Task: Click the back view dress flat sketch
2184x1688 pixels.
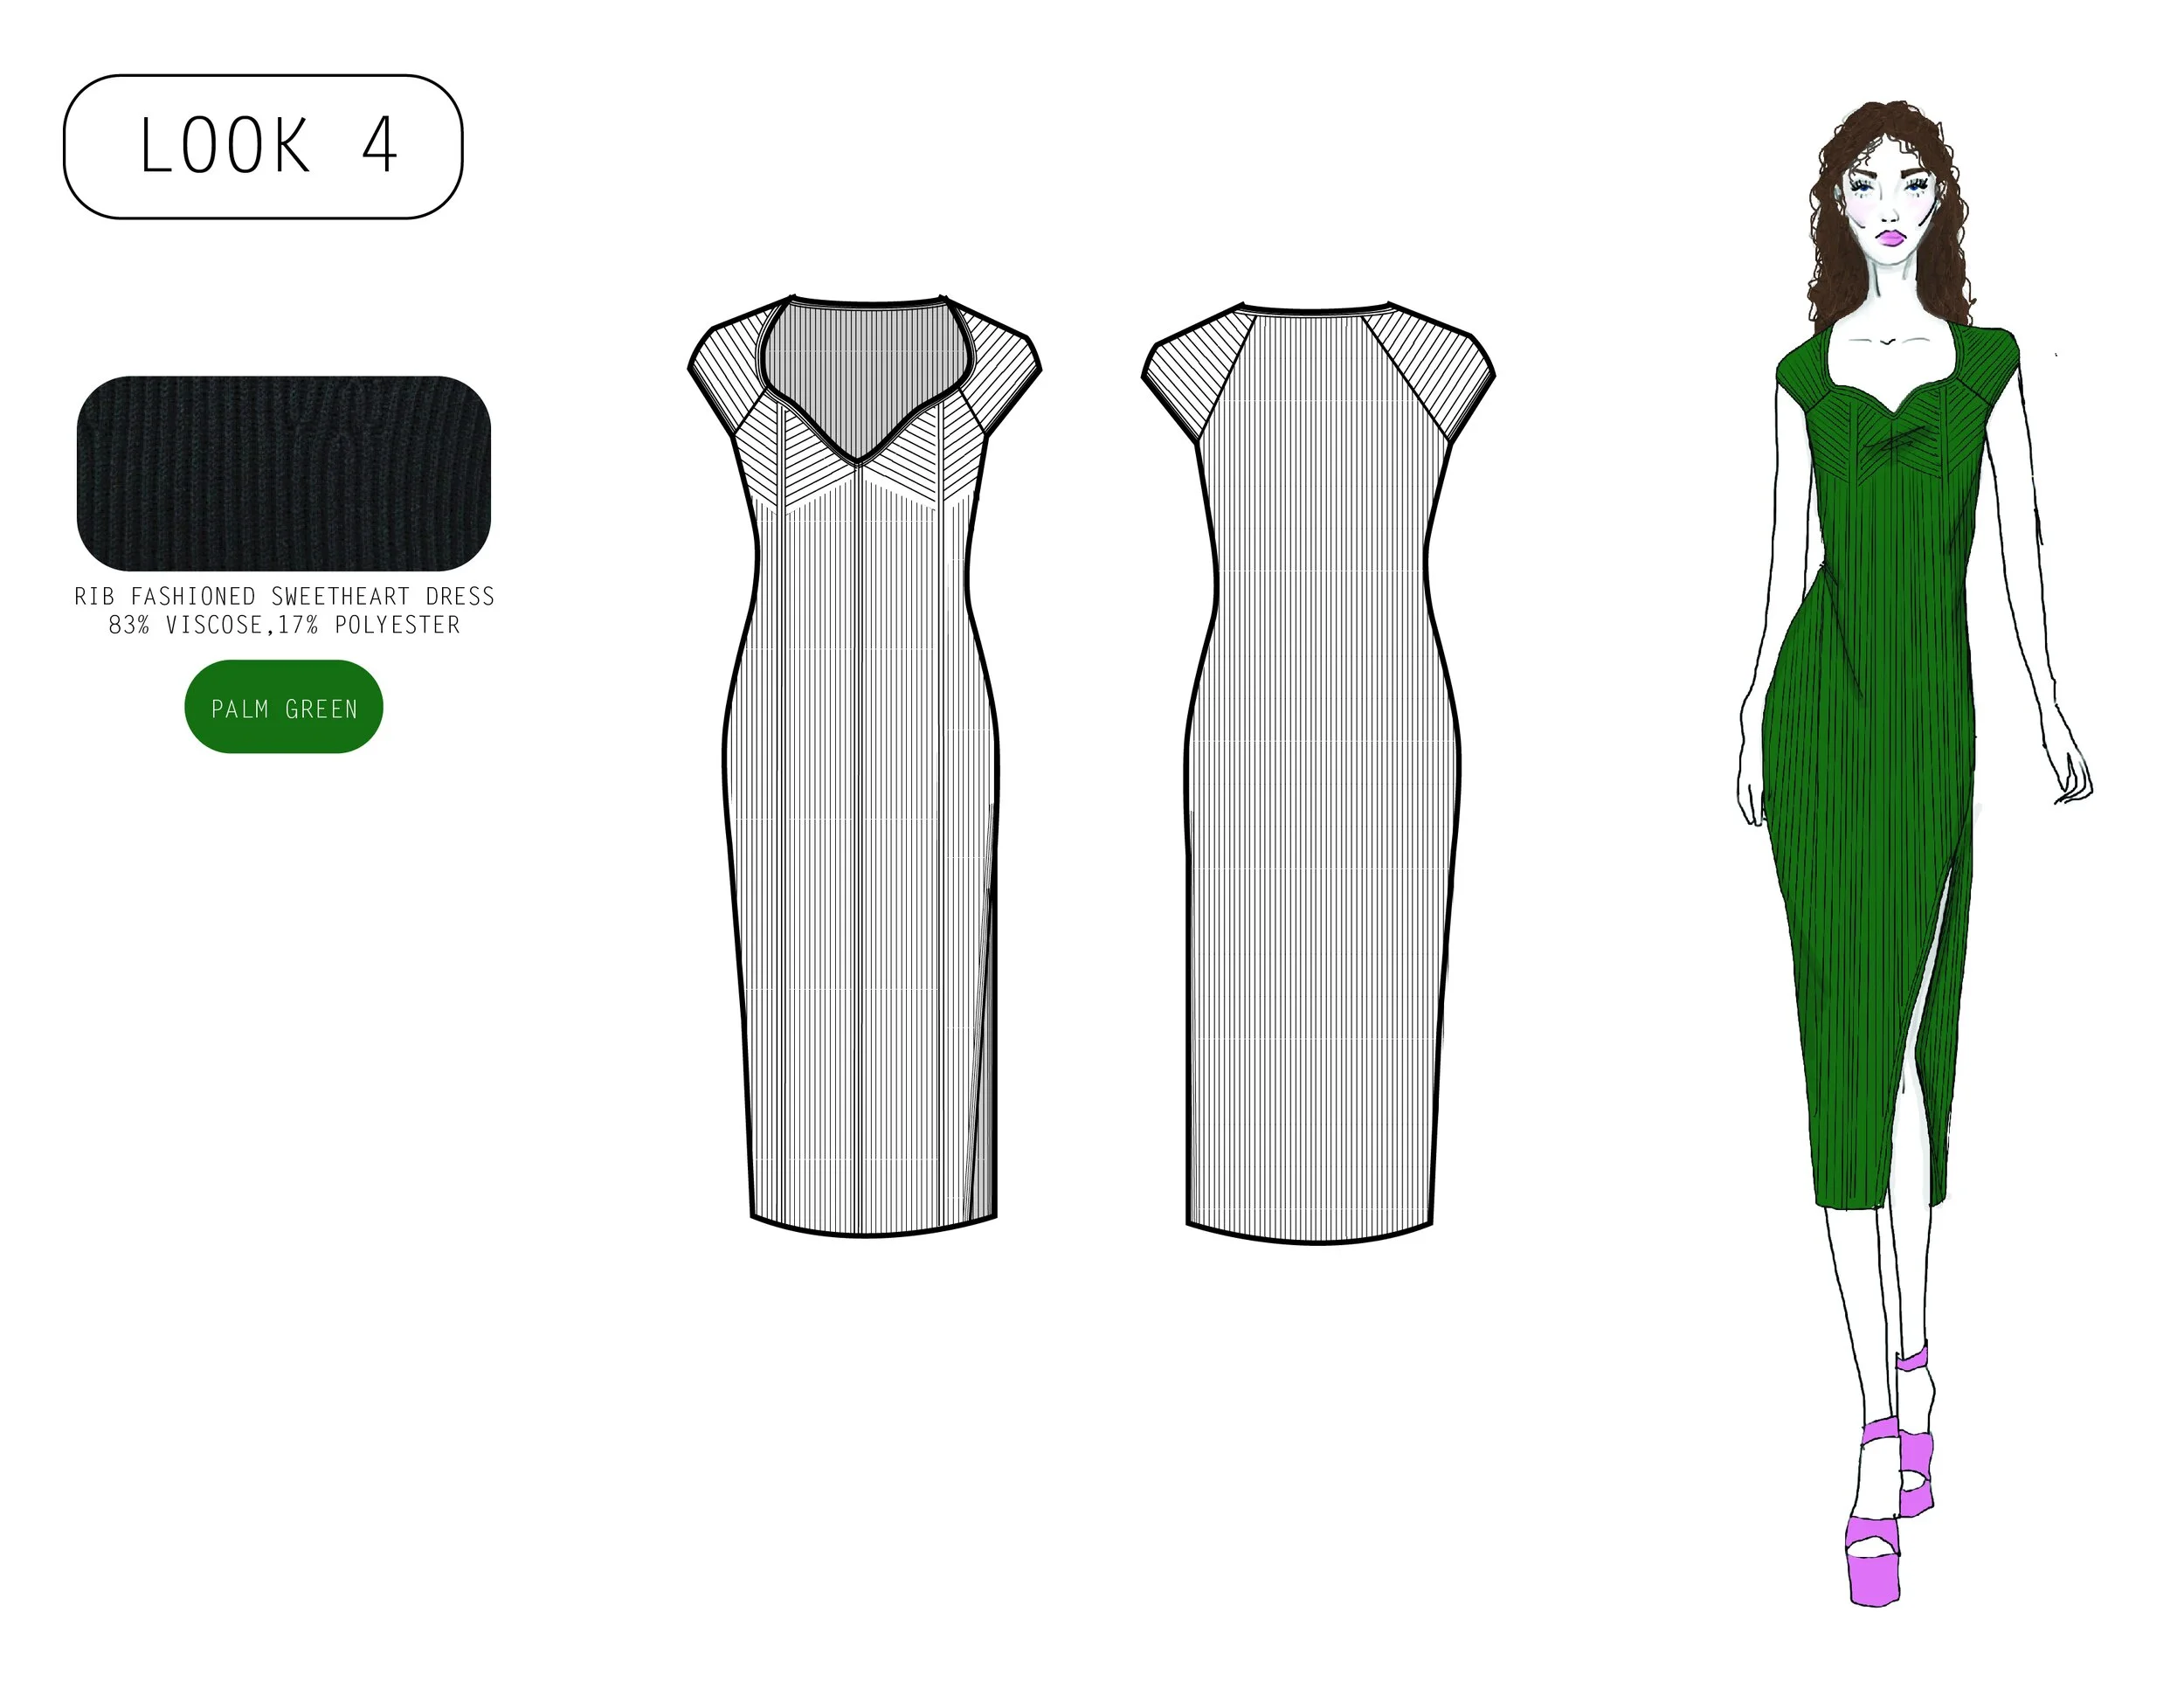Action: (x=1315, y=800)
